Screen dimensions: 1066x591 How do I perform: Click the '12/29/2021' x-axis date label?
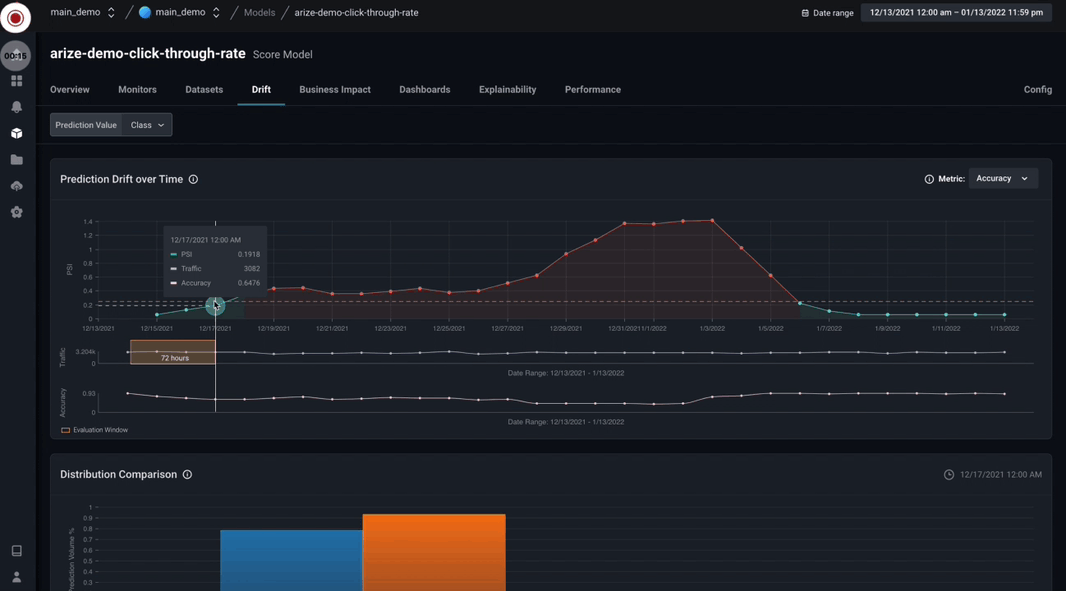(566, 328)
